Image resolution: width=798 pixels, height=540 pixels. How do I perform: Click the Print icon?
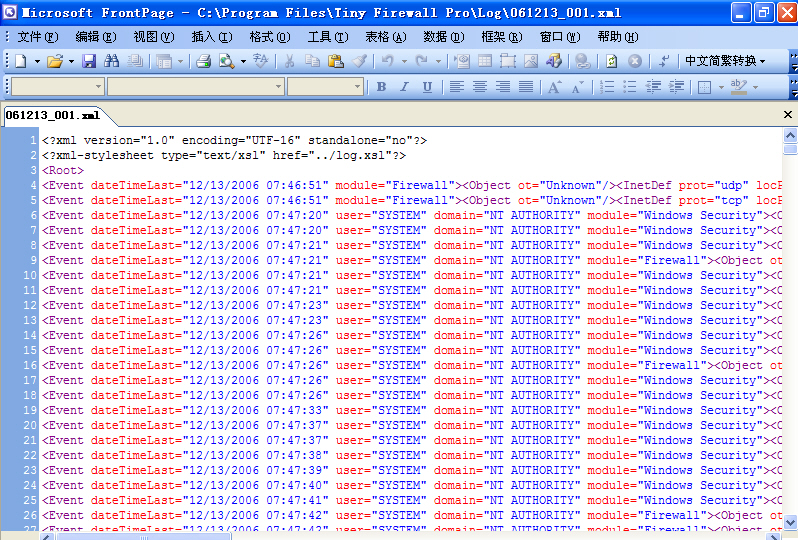pos(204,62)
